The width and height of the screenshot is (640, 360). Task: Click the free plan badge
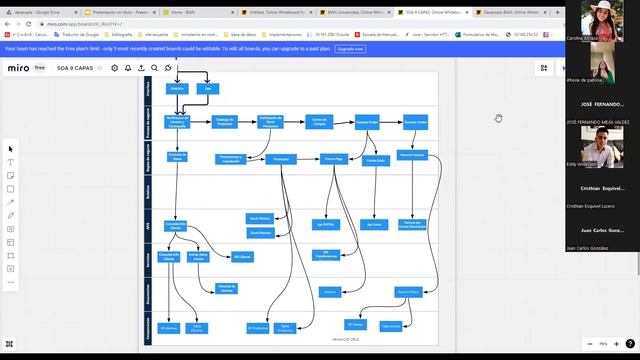40,68
